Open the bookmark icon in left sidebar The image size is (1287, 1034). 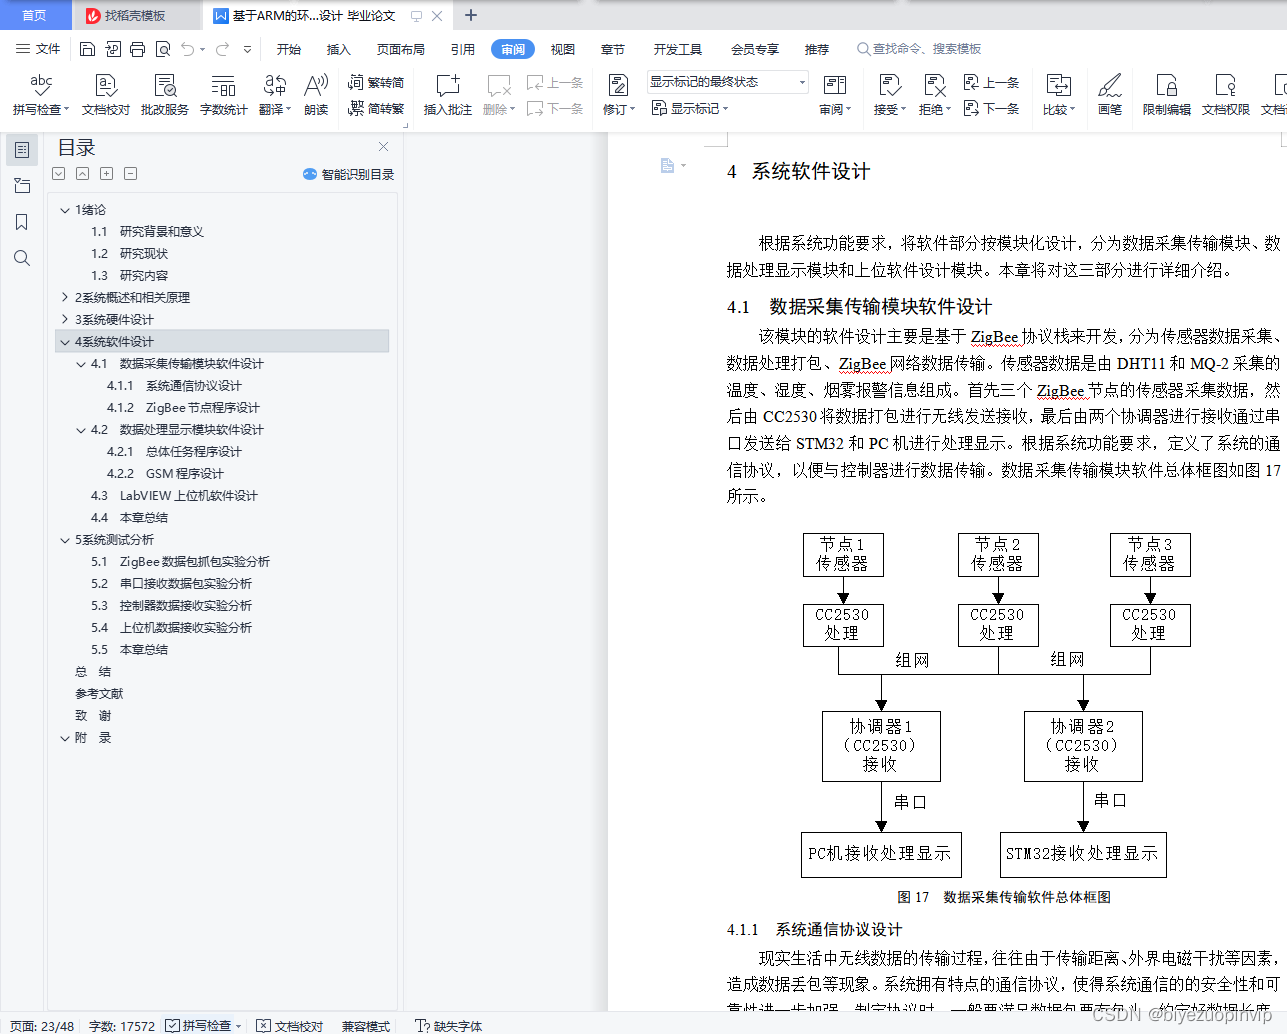tap(22, 222)
